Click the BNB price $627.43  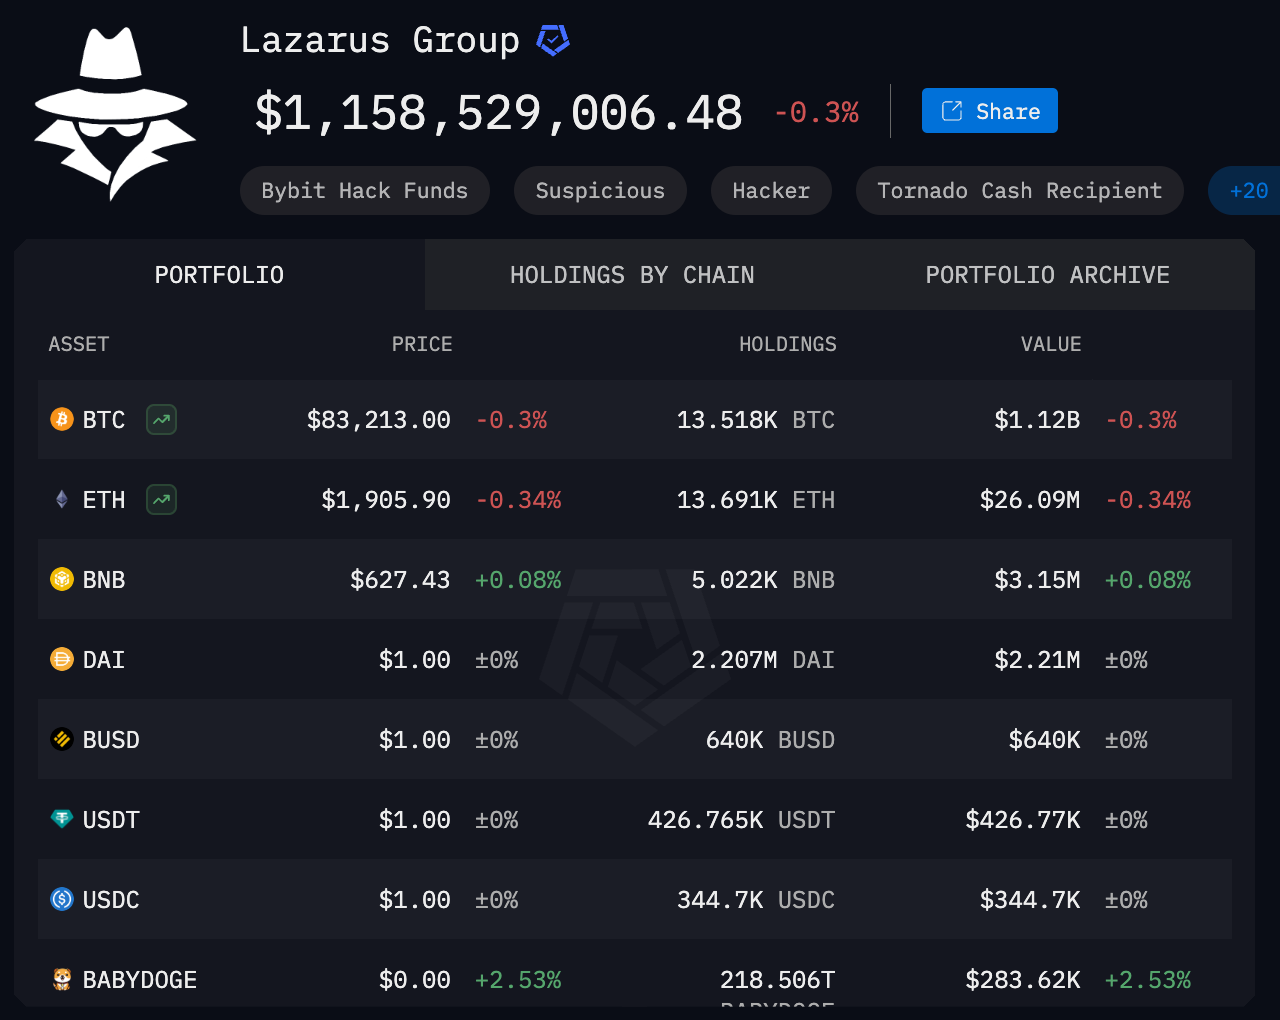click(400, 580)
